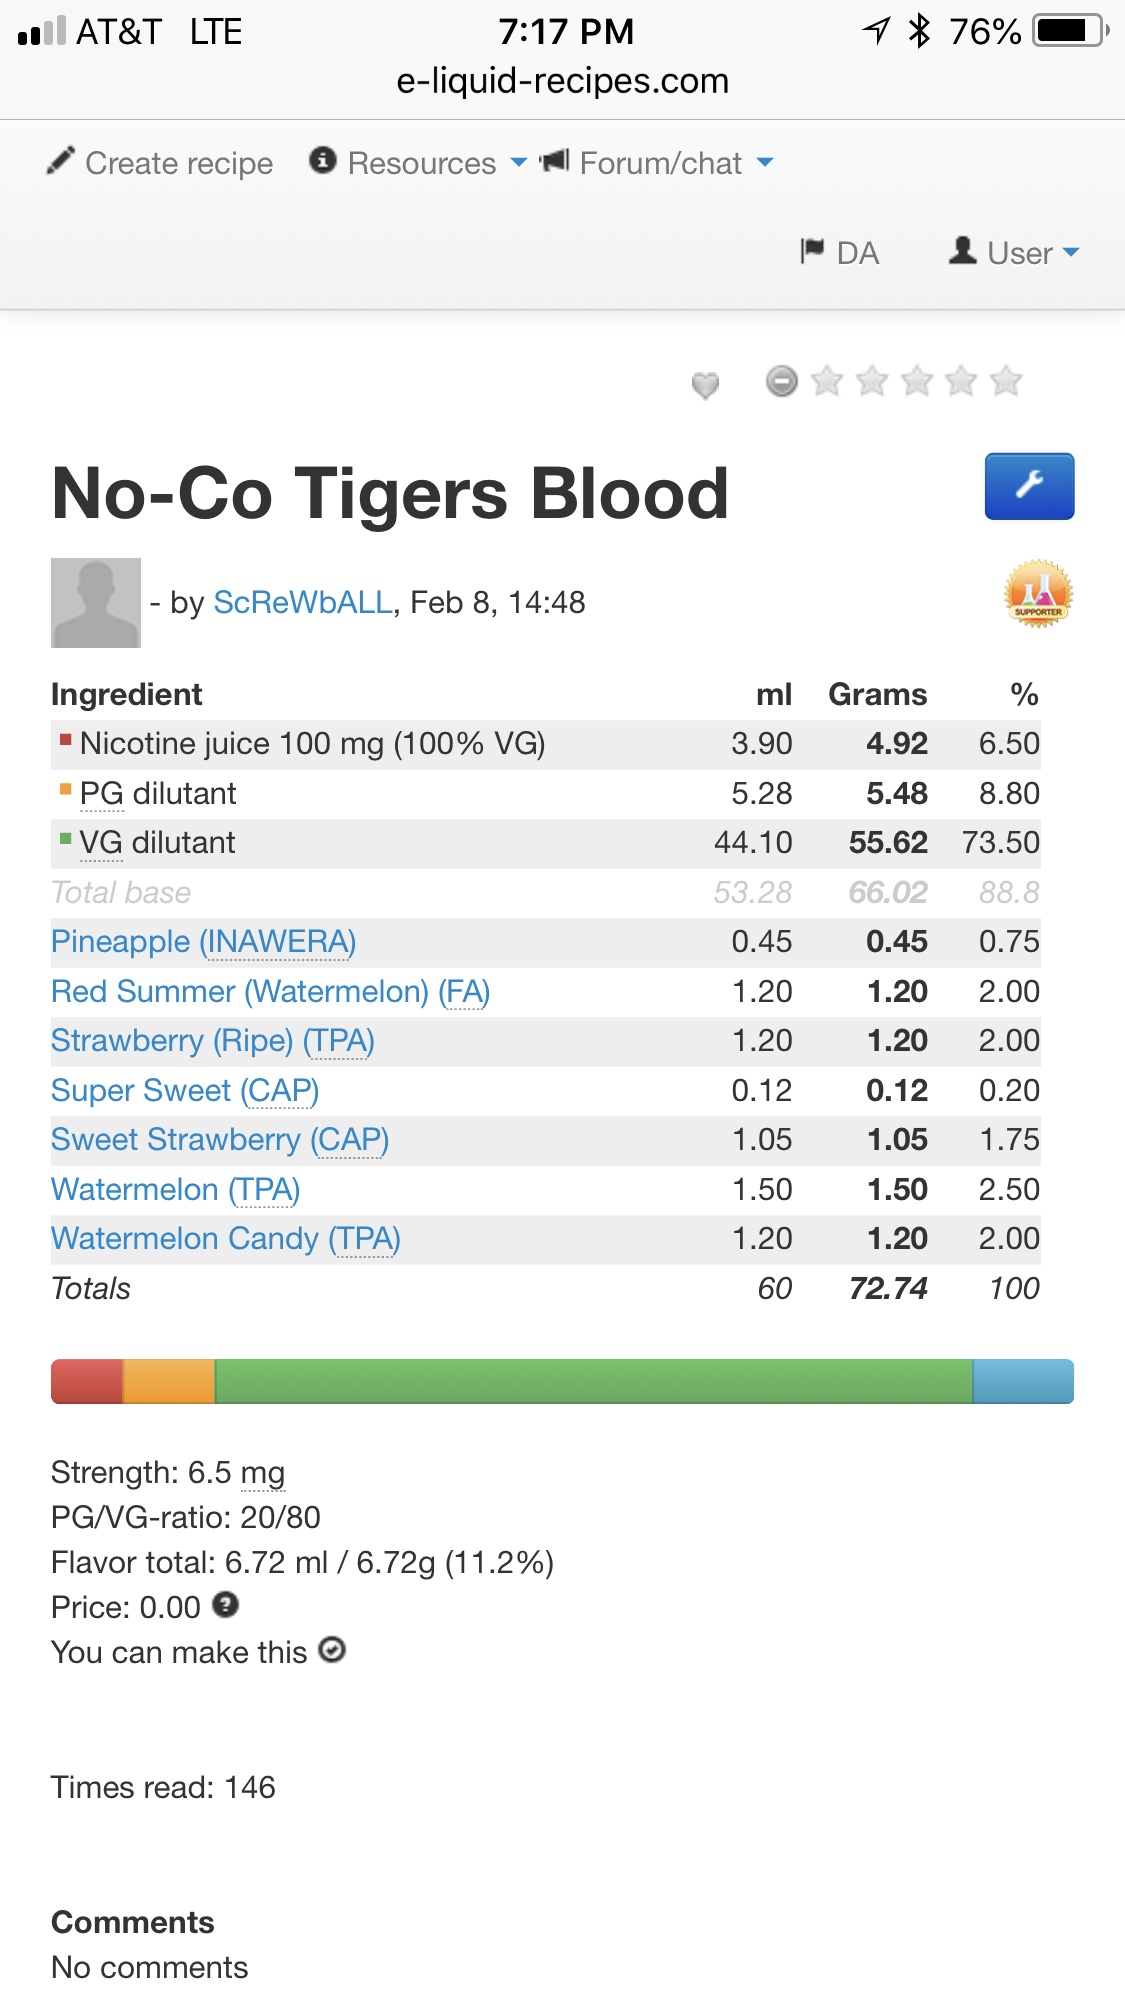
Task: Click the blue wrench adapt-recipe button
Action: click(1029, 486)
